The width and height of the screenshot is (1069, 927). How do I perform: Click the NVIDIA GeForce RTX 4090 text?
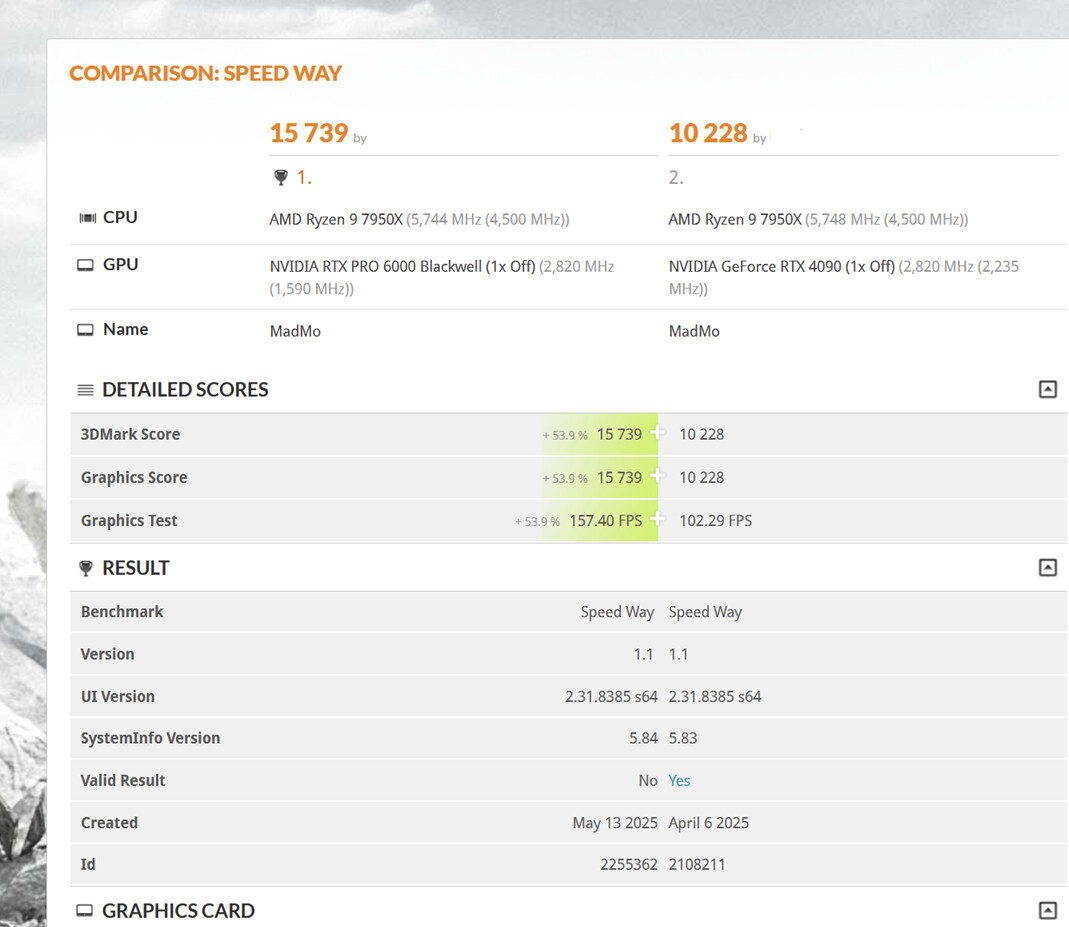pyautogui.click(x=781, y=267)
